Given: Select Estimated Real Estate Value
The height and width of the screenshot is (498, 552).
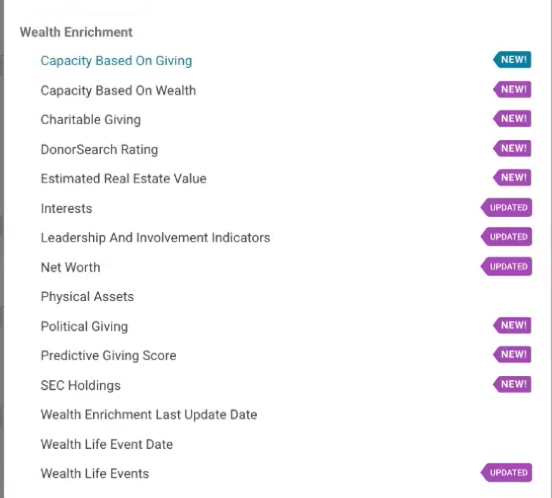Looking at the screenshot, I should pyautogui.click(x=124, y=178).
